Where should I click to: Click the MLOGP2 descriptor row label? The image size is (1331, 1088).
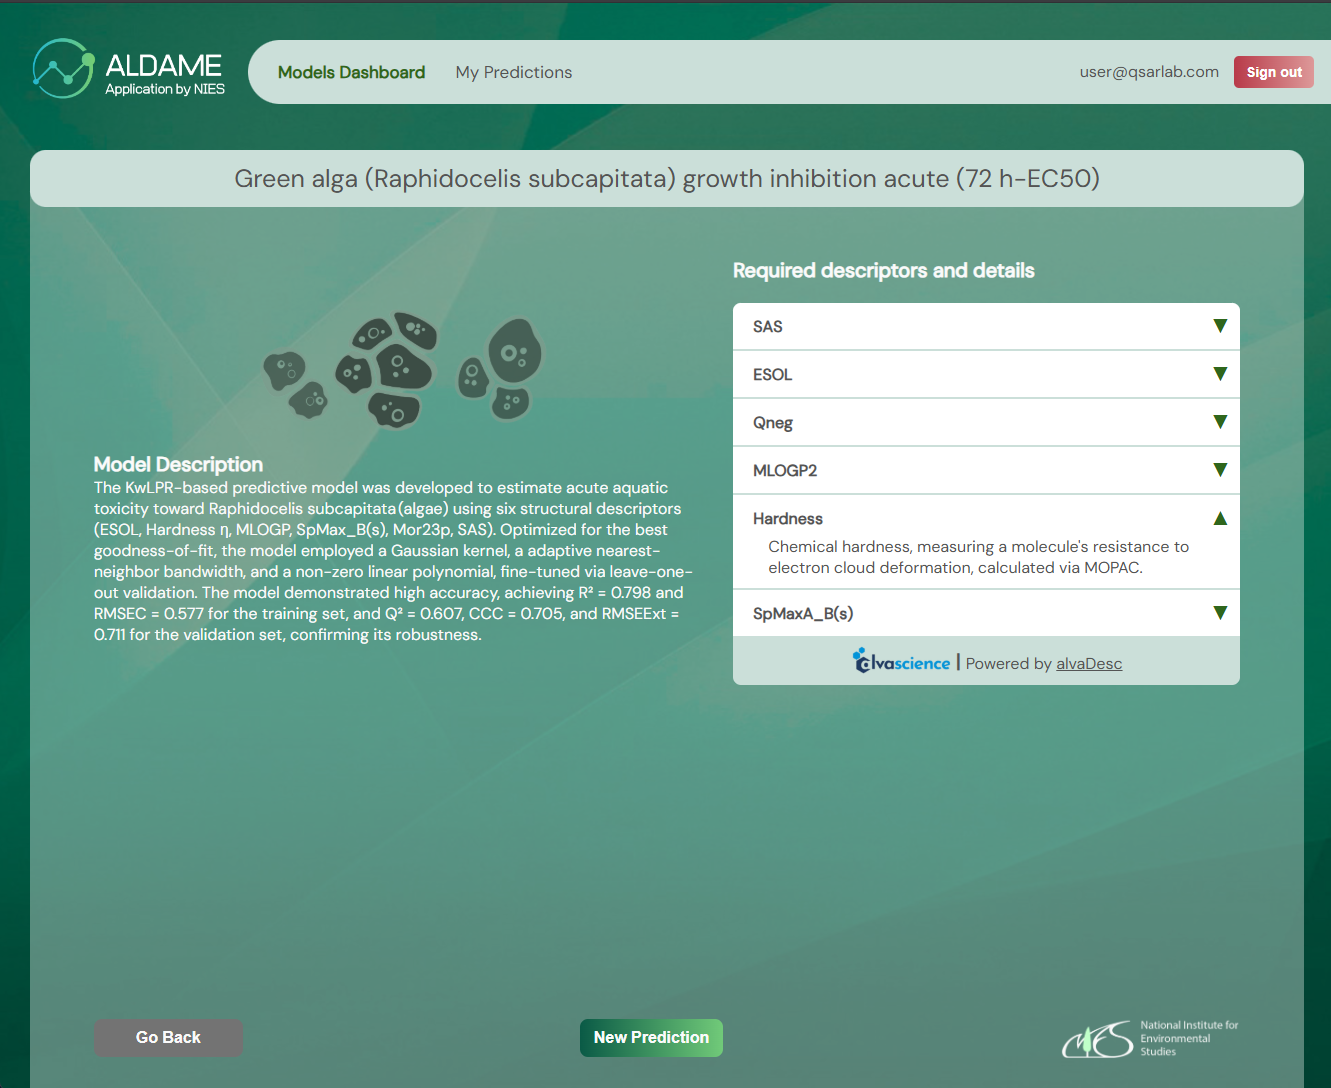(x=785, y=471)
